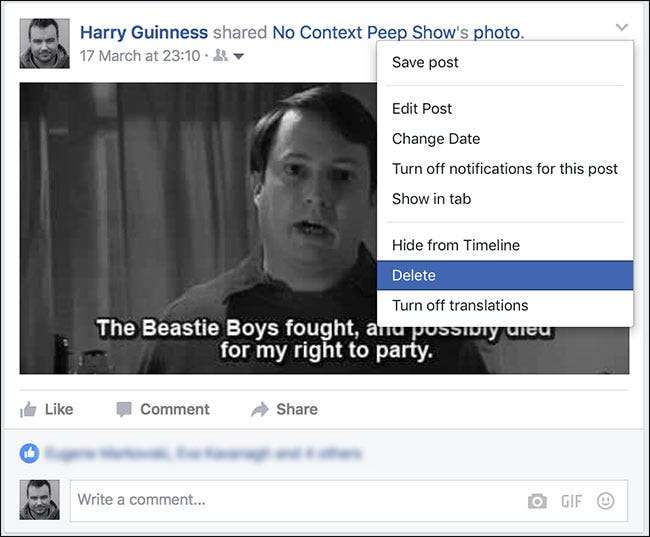Open the post audience selector dropdown
Screen dimensions: 650x537
(x=231, y=57)
